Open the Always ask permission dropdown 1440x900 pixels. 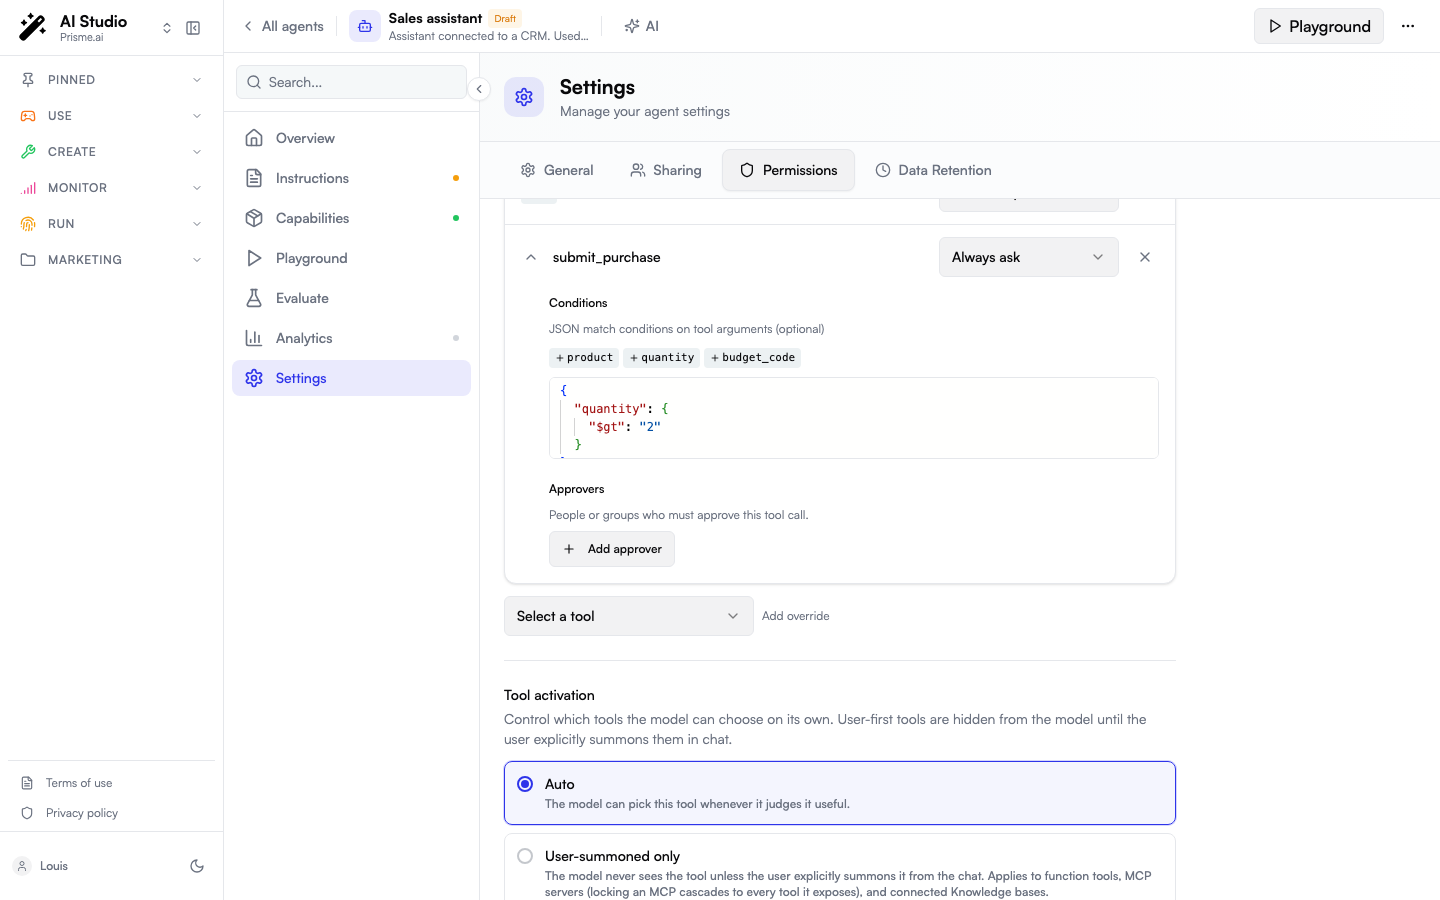pos(1029,257)
